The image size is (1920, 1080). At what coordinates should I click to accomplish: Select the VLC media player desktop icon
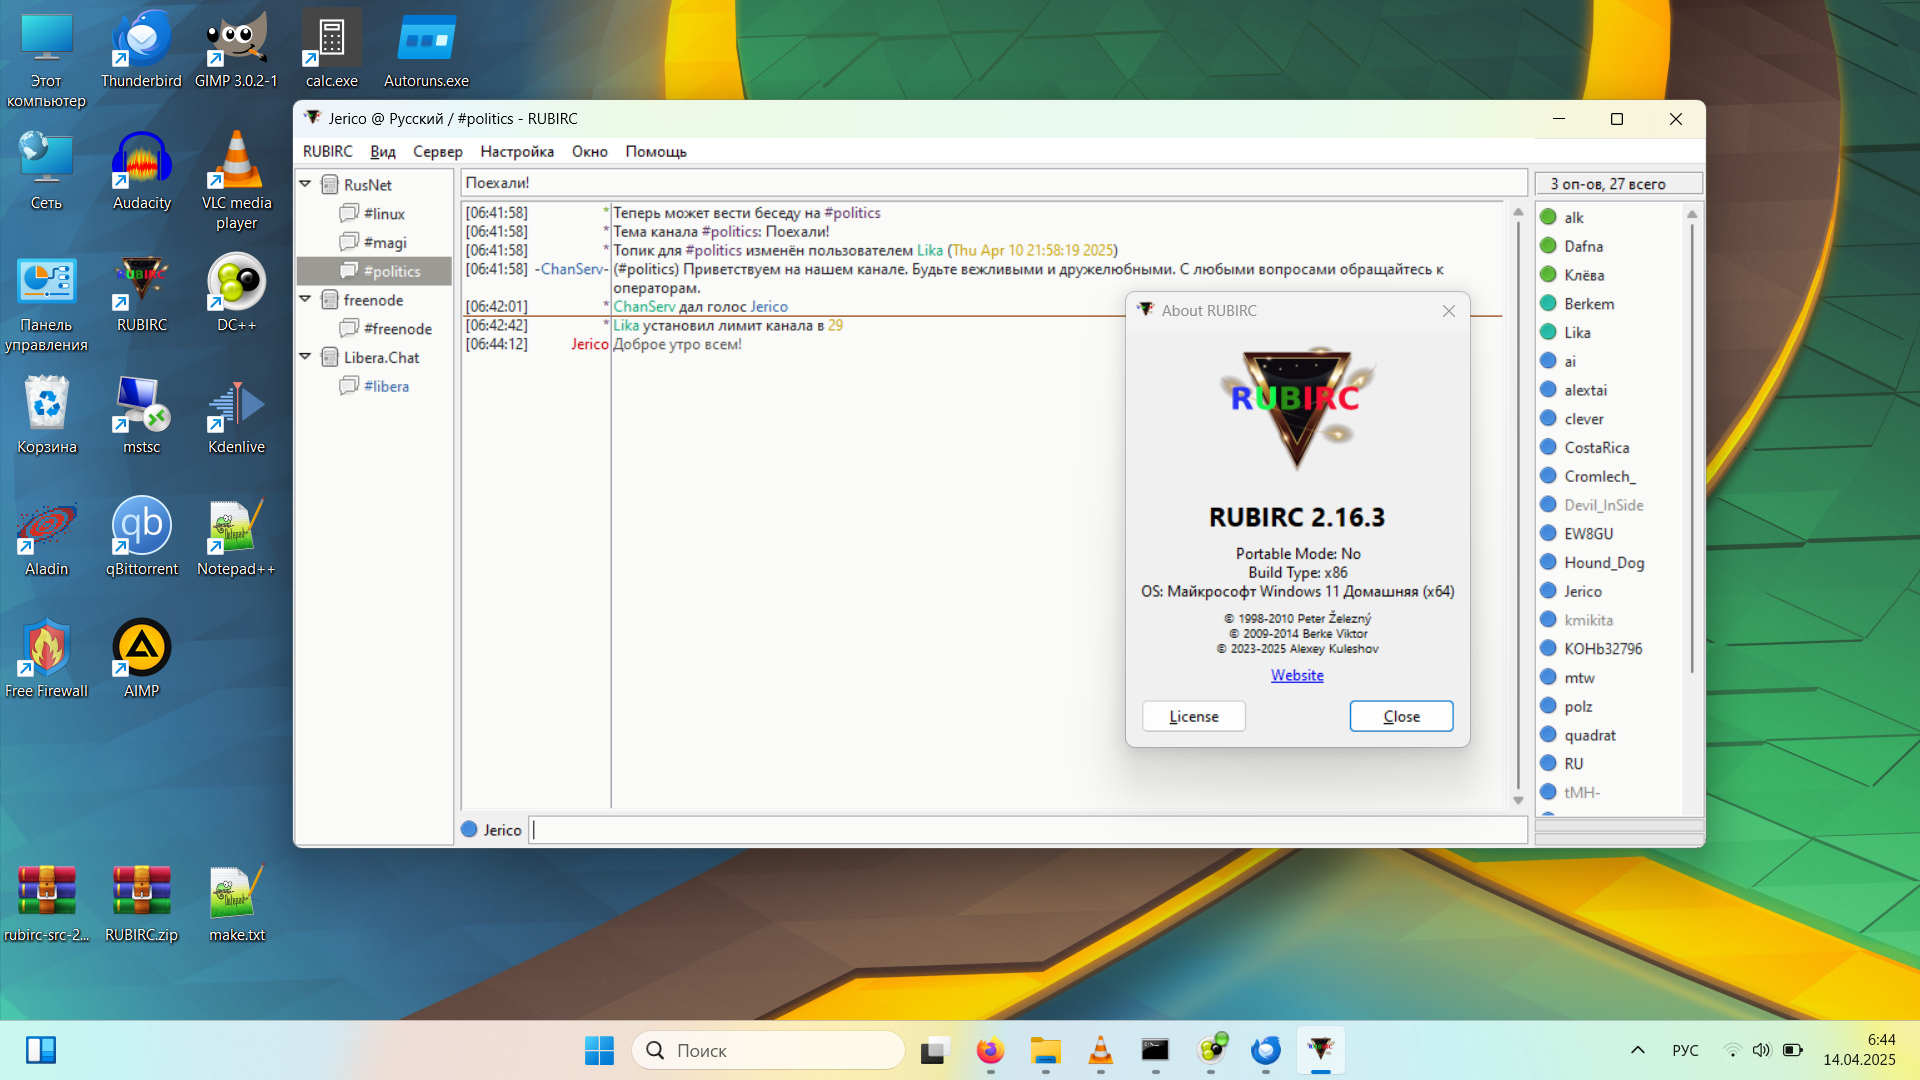(x=236, y=182)
